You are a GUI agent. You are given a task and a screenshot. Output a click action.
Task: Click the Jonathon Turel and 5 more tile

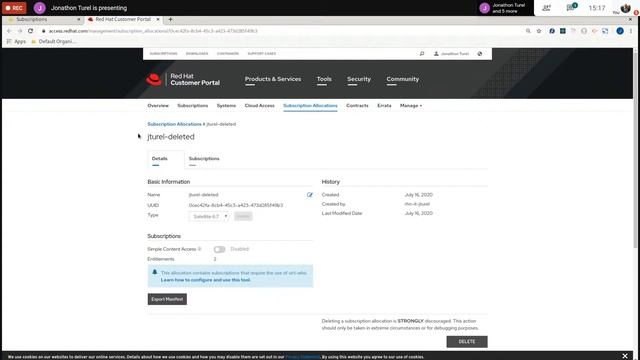505,8
